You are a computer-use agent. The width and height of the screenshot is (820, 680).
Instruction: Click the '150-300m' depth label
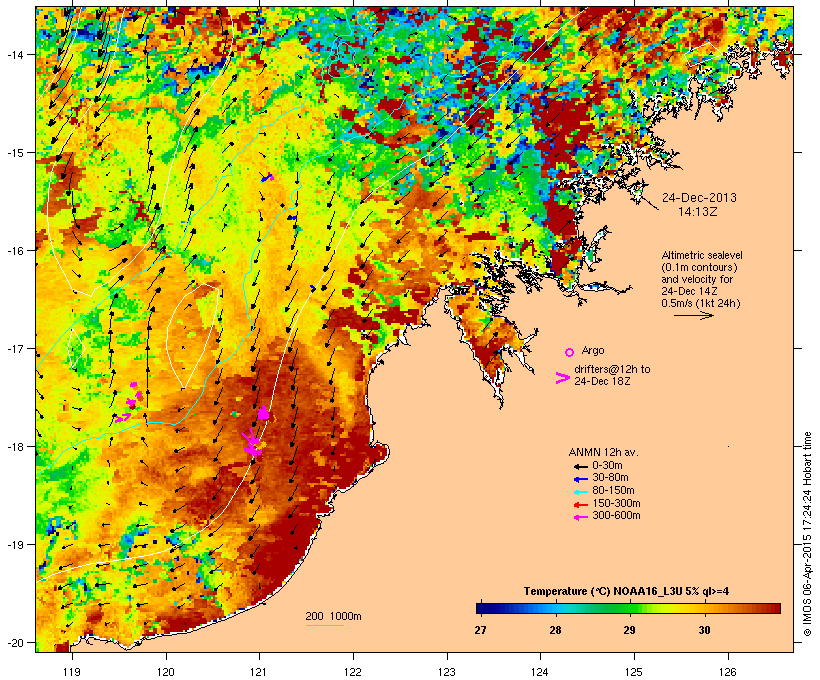(x=616, y=503)
